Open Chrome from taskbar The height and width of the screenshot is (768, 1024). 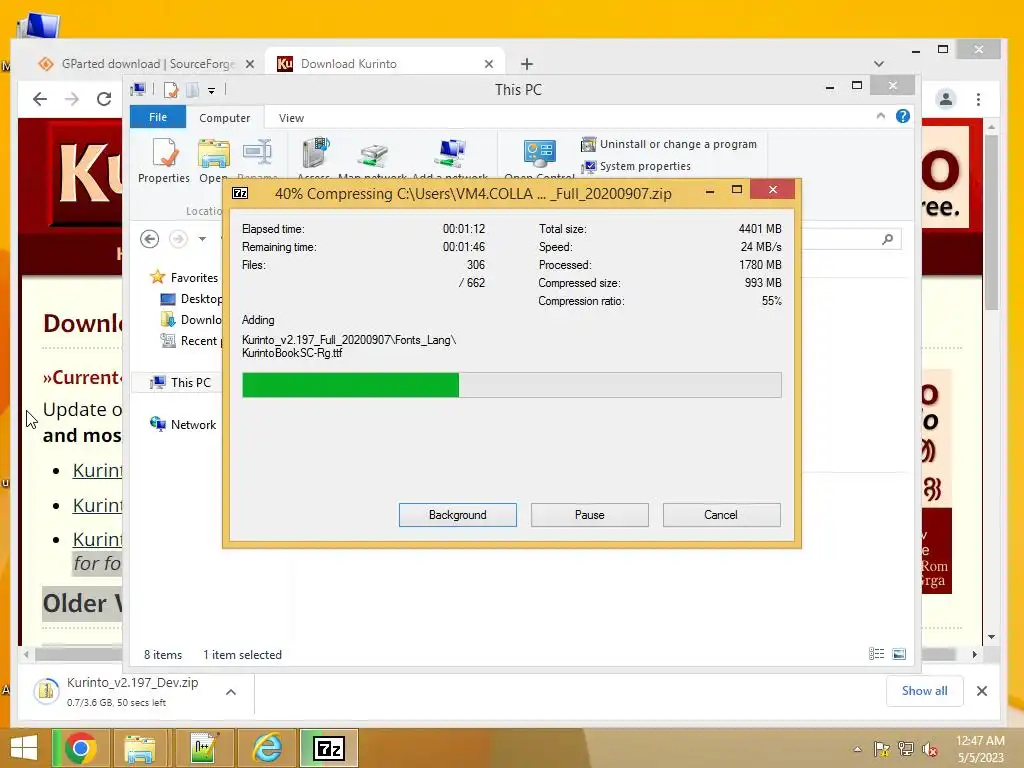click(x=80, y=748)
